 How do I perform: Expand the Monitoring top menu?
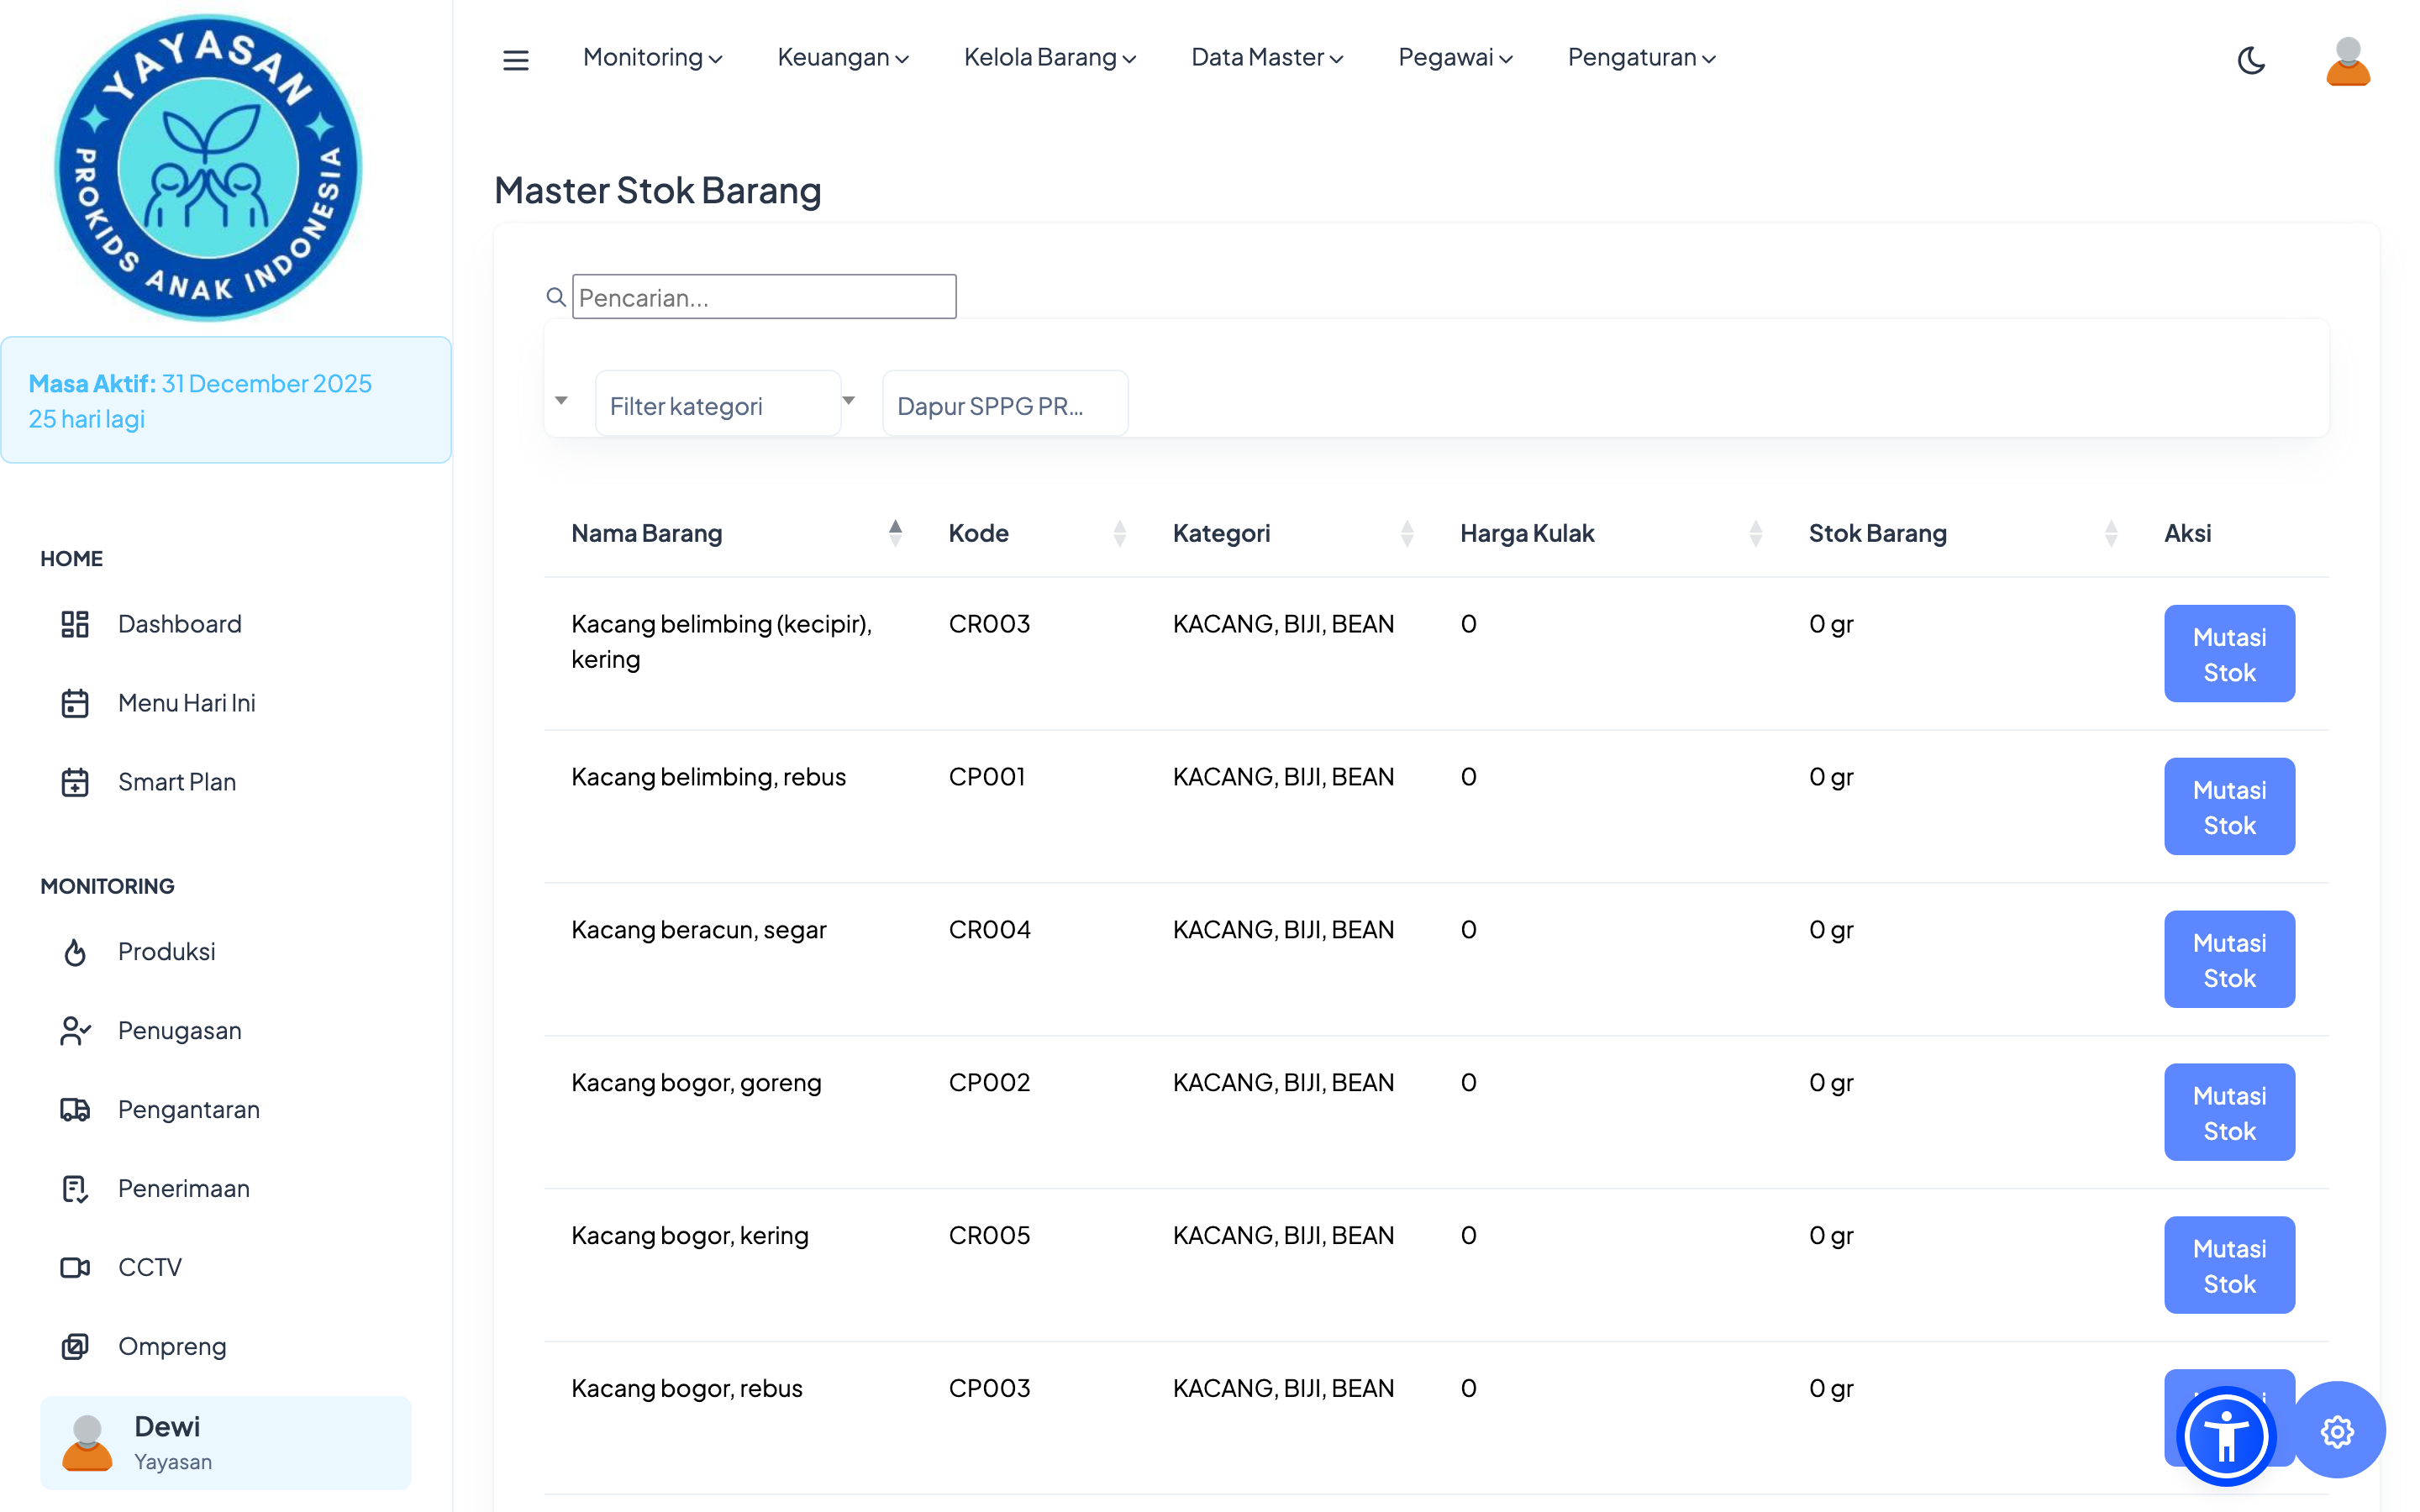pyautogui.click(x=652, y=58)
